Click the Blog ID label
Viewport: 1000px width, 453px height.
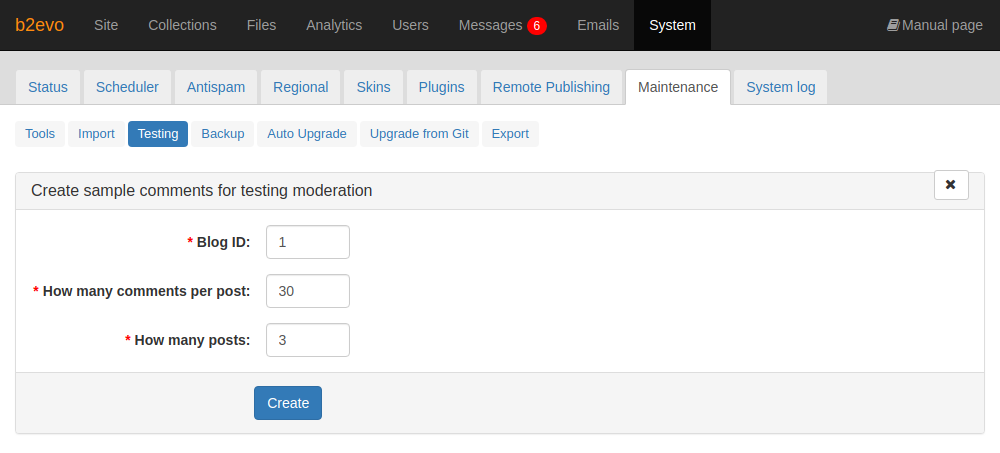click(x=223, y=242)
